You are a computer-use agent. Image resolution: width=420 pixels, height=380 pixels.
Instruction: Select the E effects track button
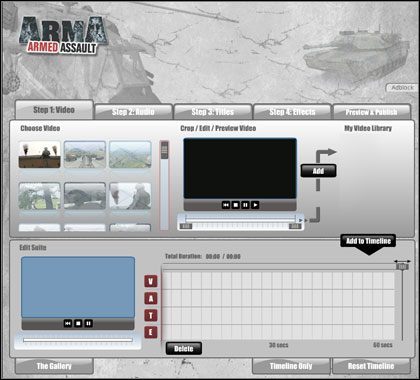[x=151, y=332]
